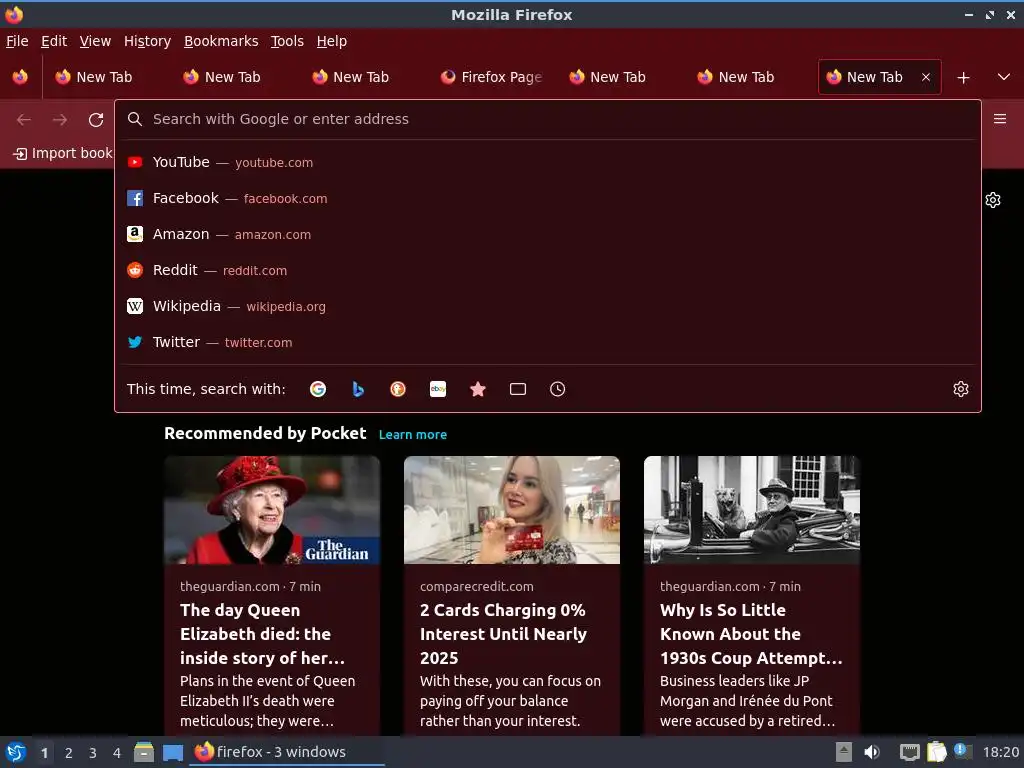Screen dimensions: 1024x768
Task: Open Reddit suggestion favicon
Action: (135, 270)
